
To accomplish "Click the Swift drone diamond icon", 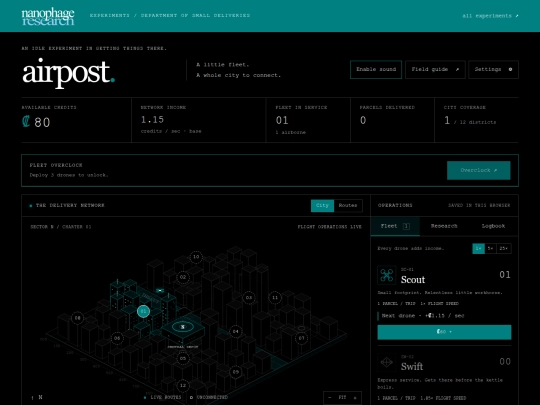I will point(386,362).
